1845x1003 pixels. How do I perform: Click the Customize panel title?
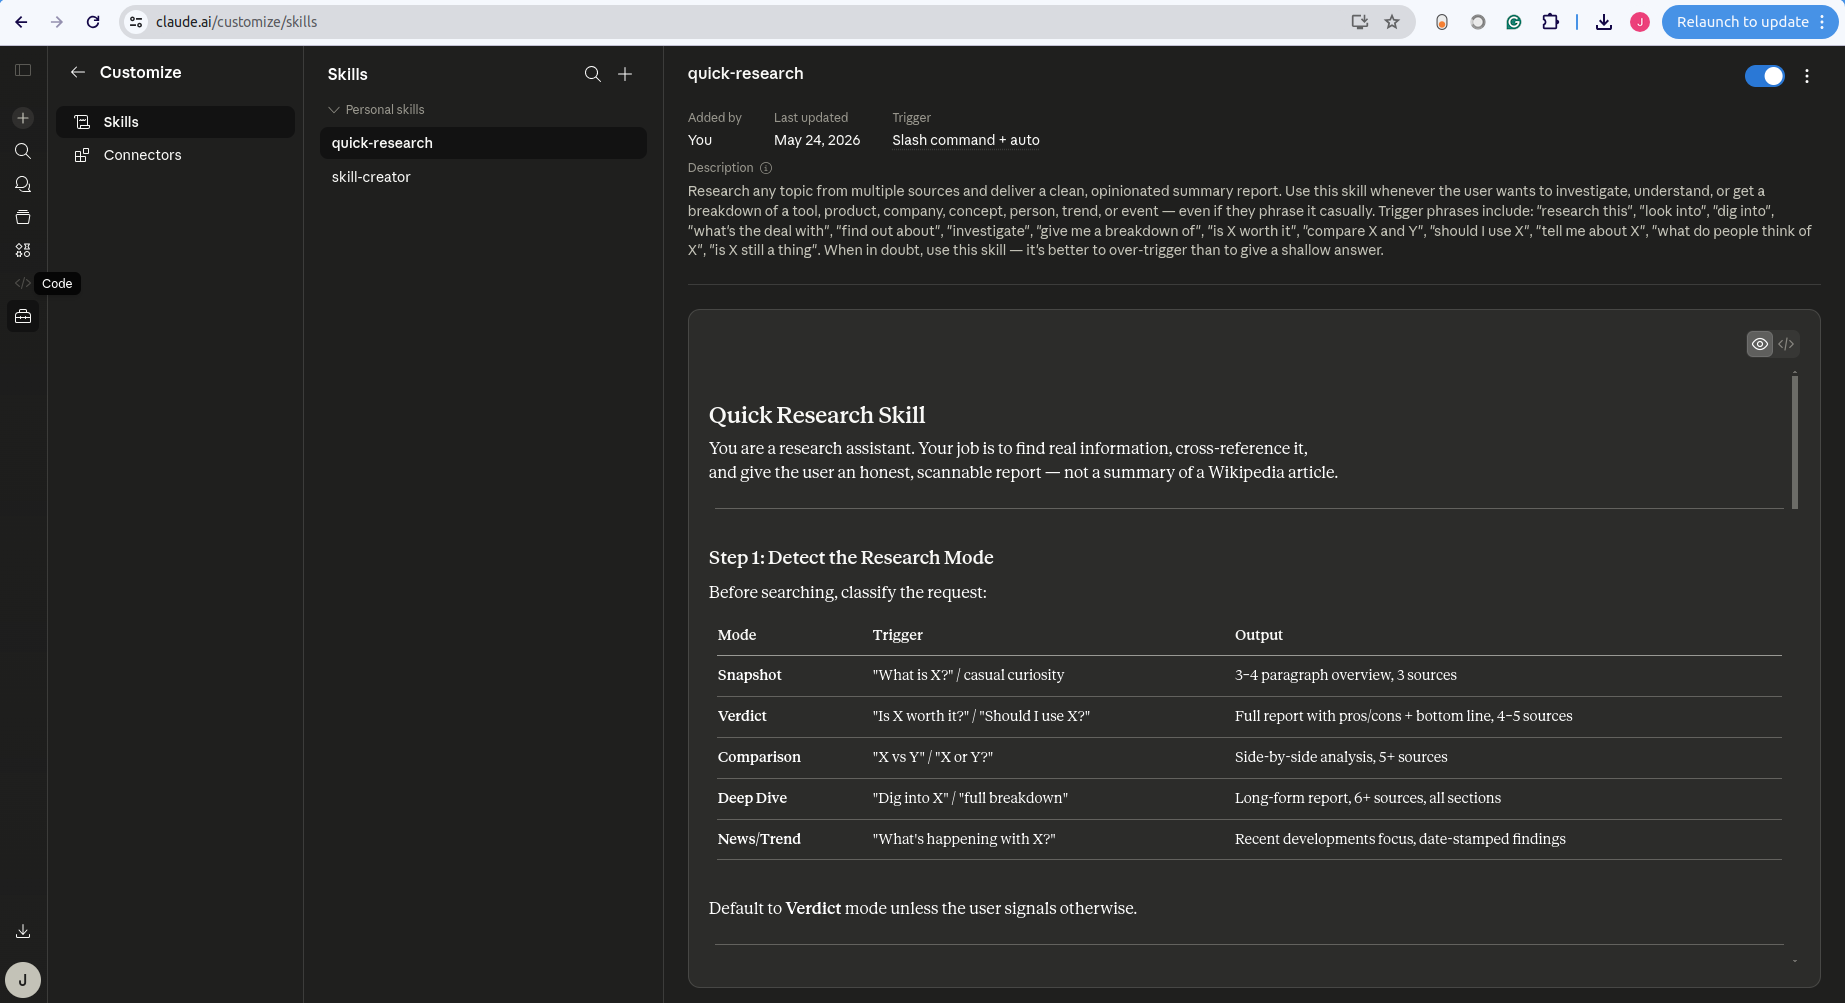pos(141,72)
